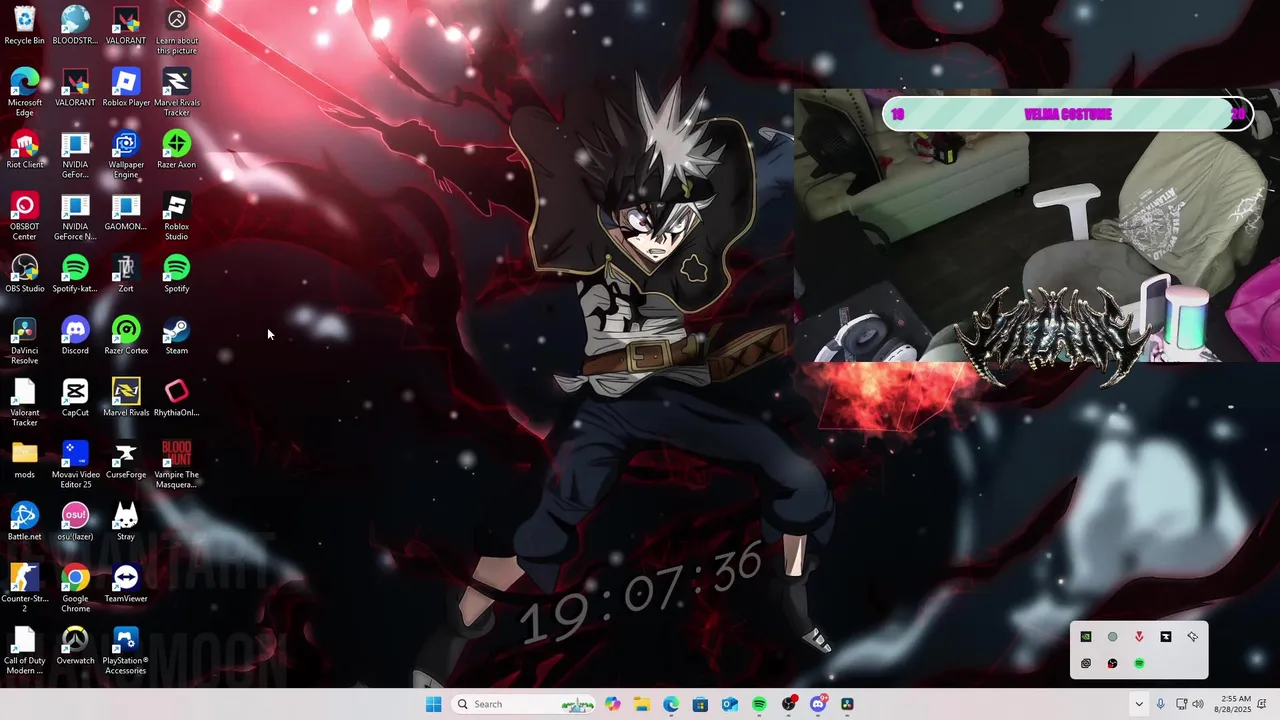
Task: Click Spotify icon in tray overflow
Action: tap(1139, 663)
